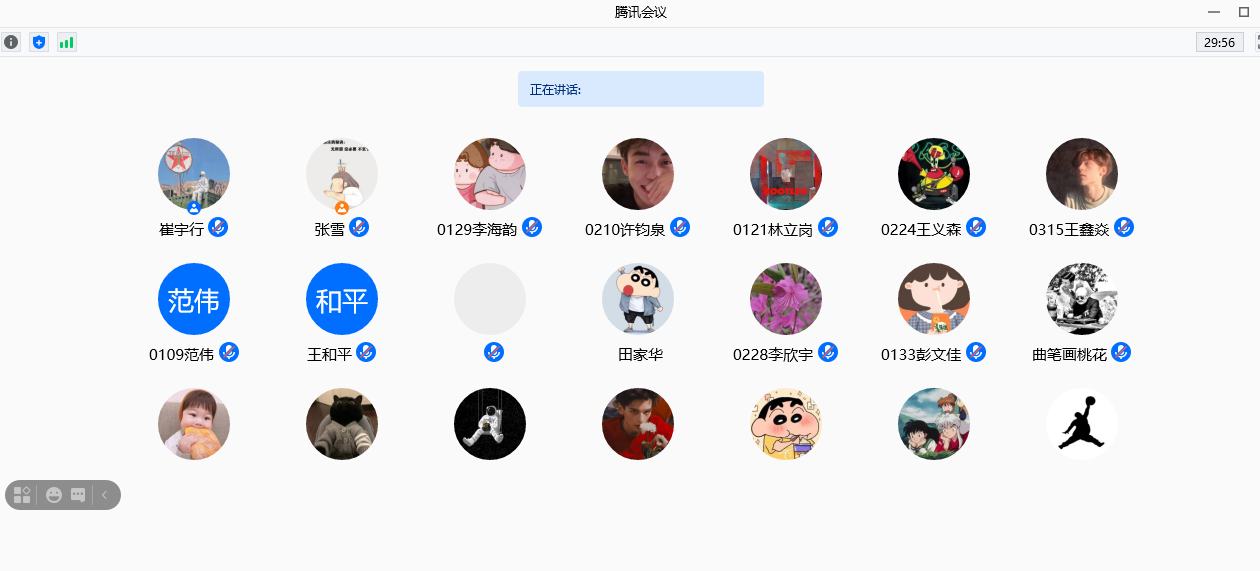This screenshot has height=571, width=1260.
Task: Open the chat bubble icon
Action: point(78,495)
